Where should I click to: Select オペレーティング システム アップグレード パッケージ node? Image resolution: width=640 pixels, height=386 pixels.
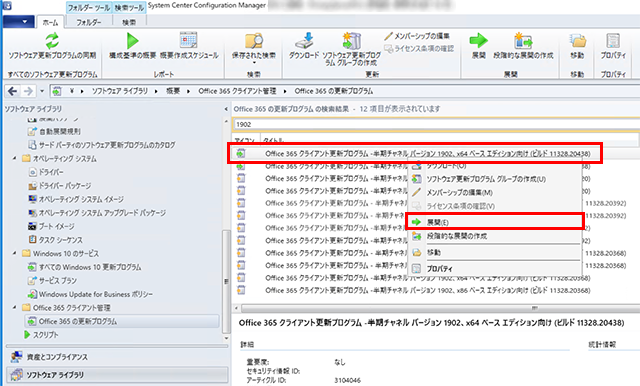tap(97, 213)
